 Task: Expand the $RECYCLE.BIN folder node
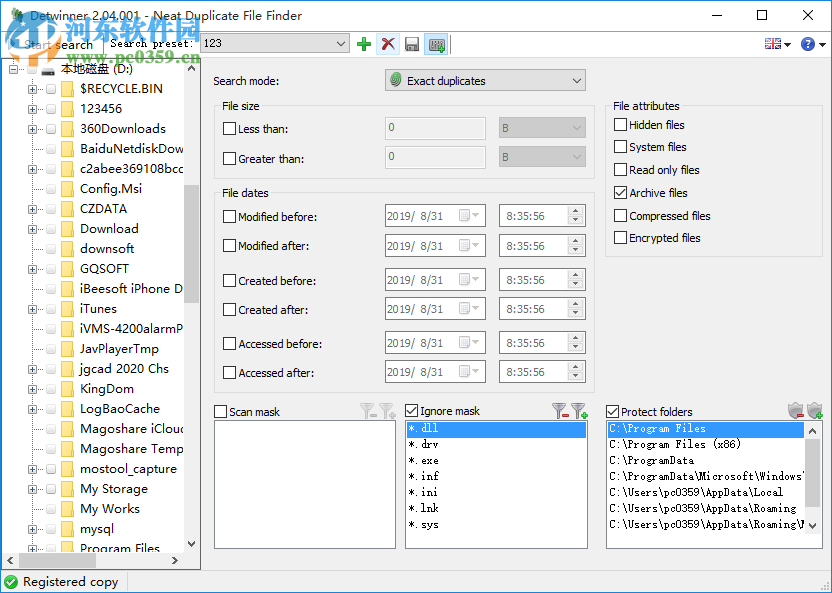click(32, 89)
